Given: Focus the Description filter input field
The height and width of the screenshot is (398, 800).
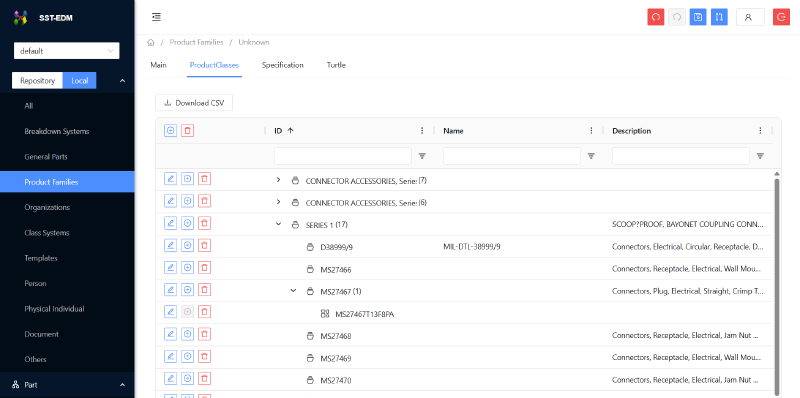Looking at the screenshot, I should click(681, 156).
